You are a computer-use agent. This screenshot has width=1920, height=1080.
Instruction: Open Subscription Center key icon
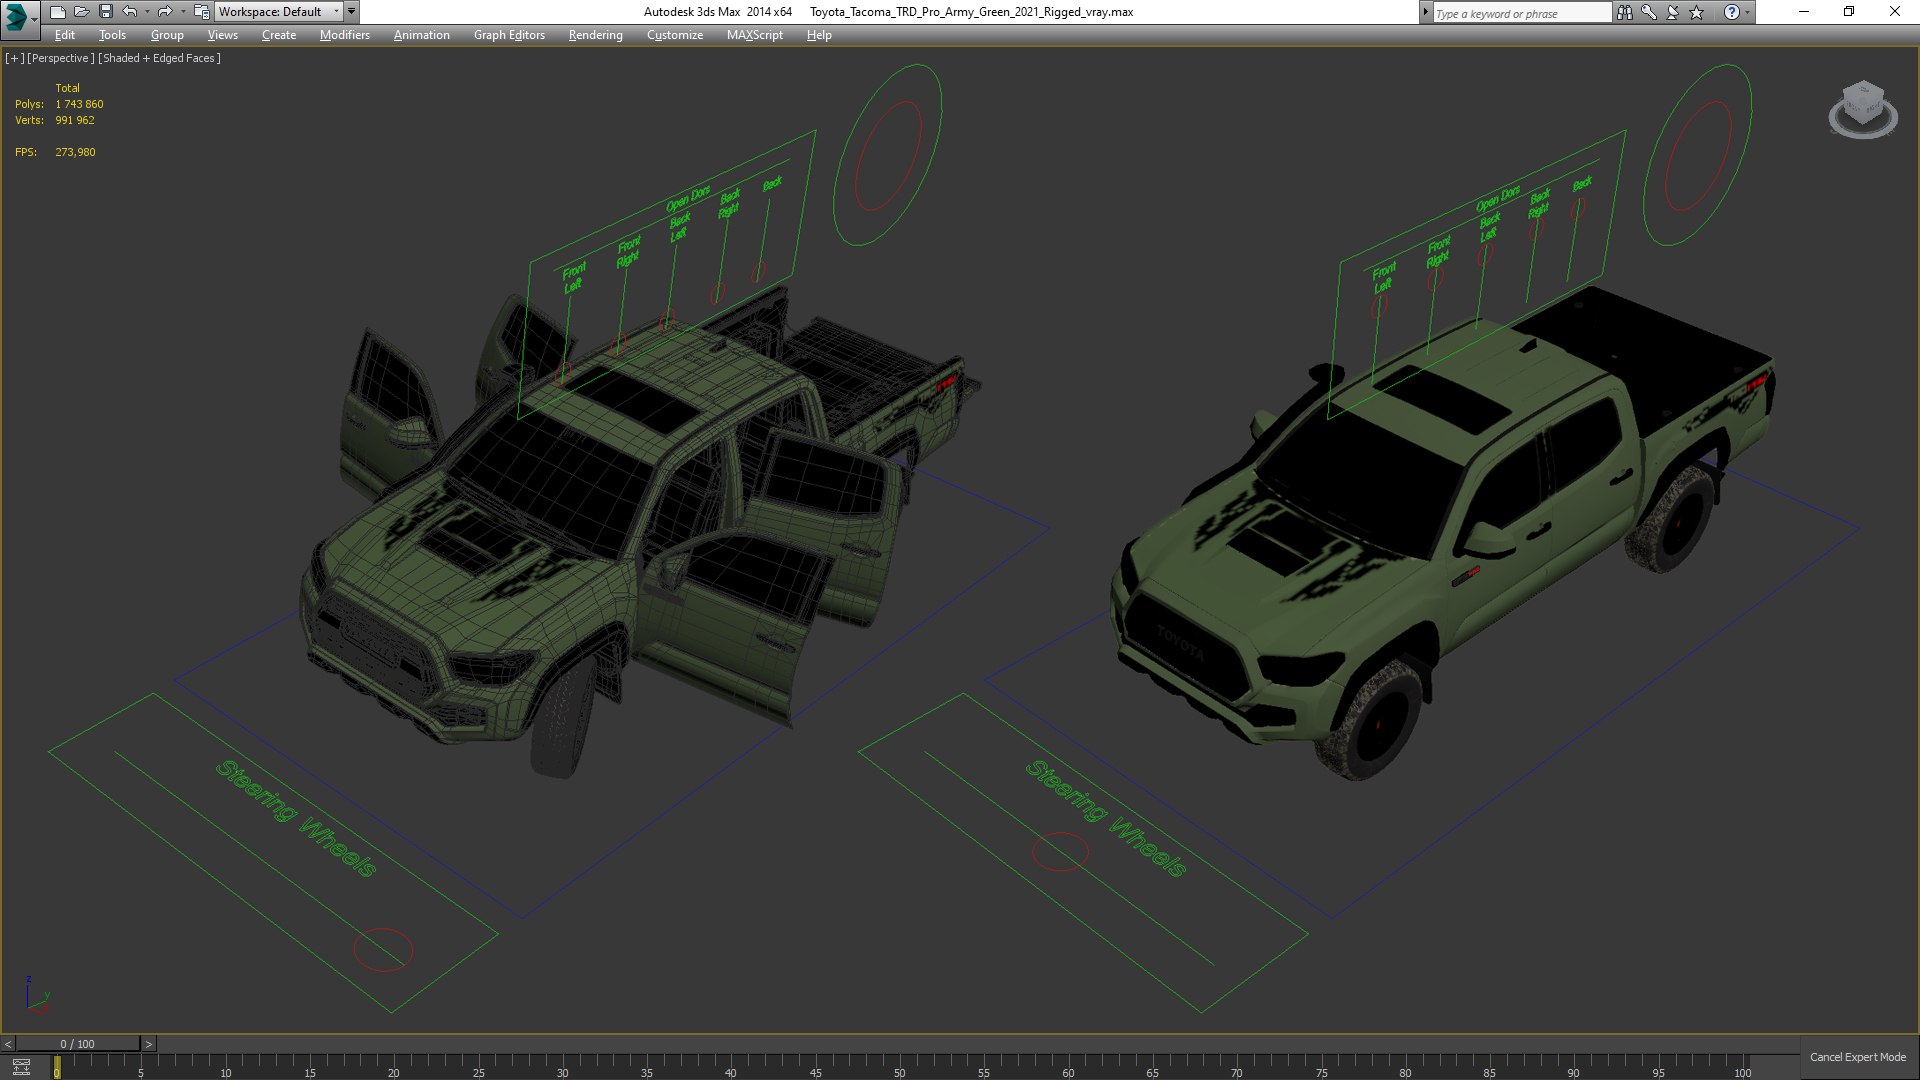point(1648,12)
